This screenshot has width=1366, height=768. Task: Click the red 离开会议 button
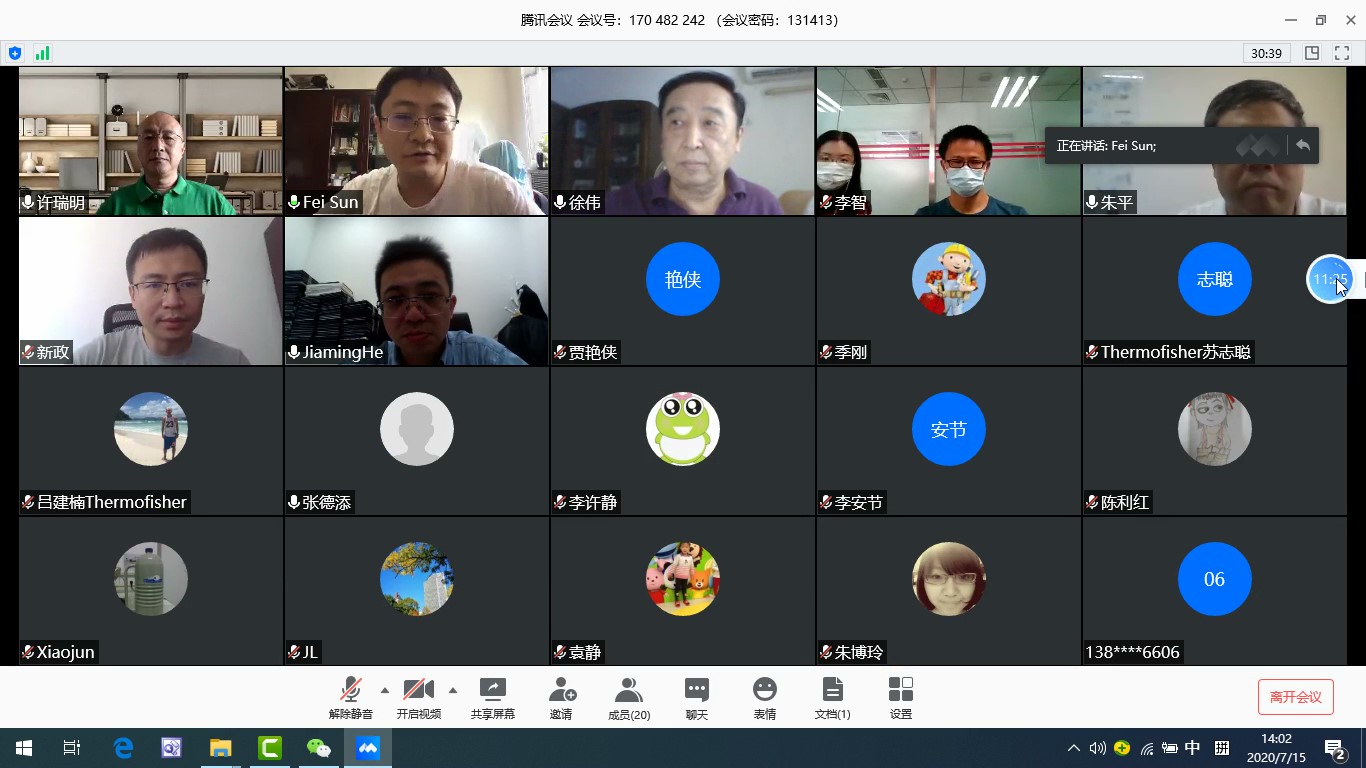(1295, 697)
